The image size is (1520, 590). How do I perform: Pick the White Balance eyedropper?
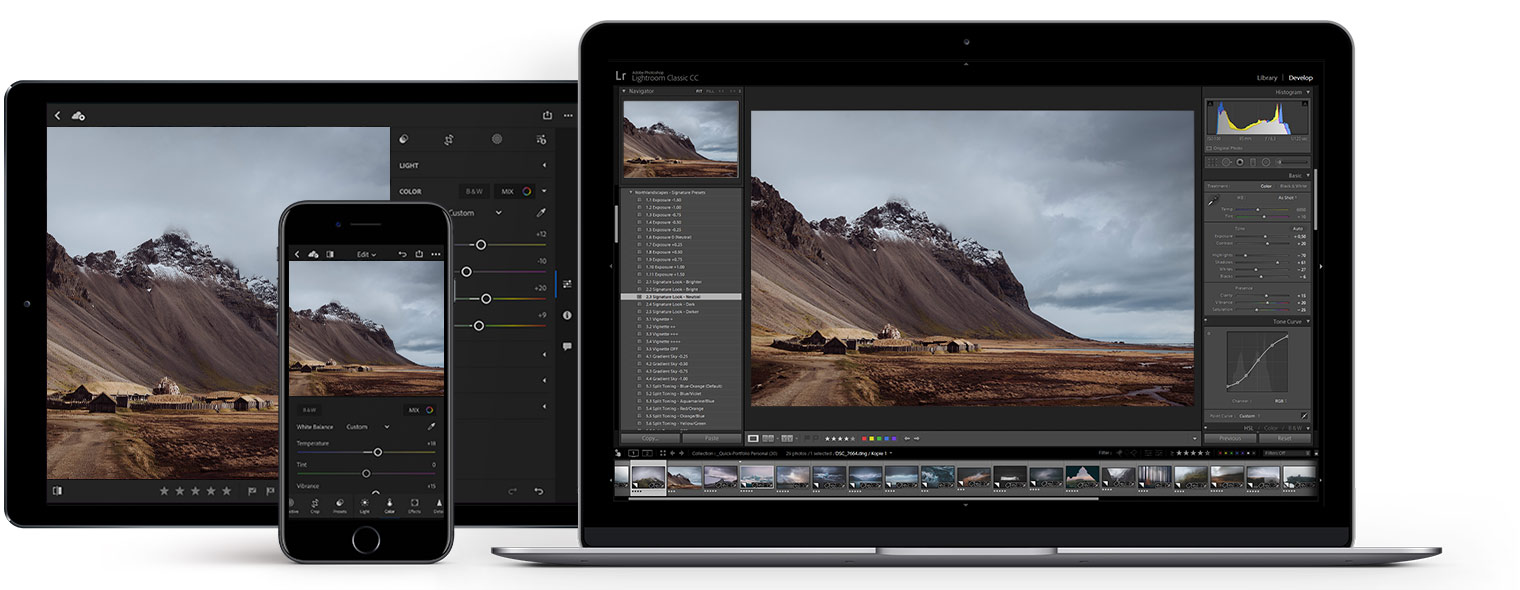tap(1213, 200)
